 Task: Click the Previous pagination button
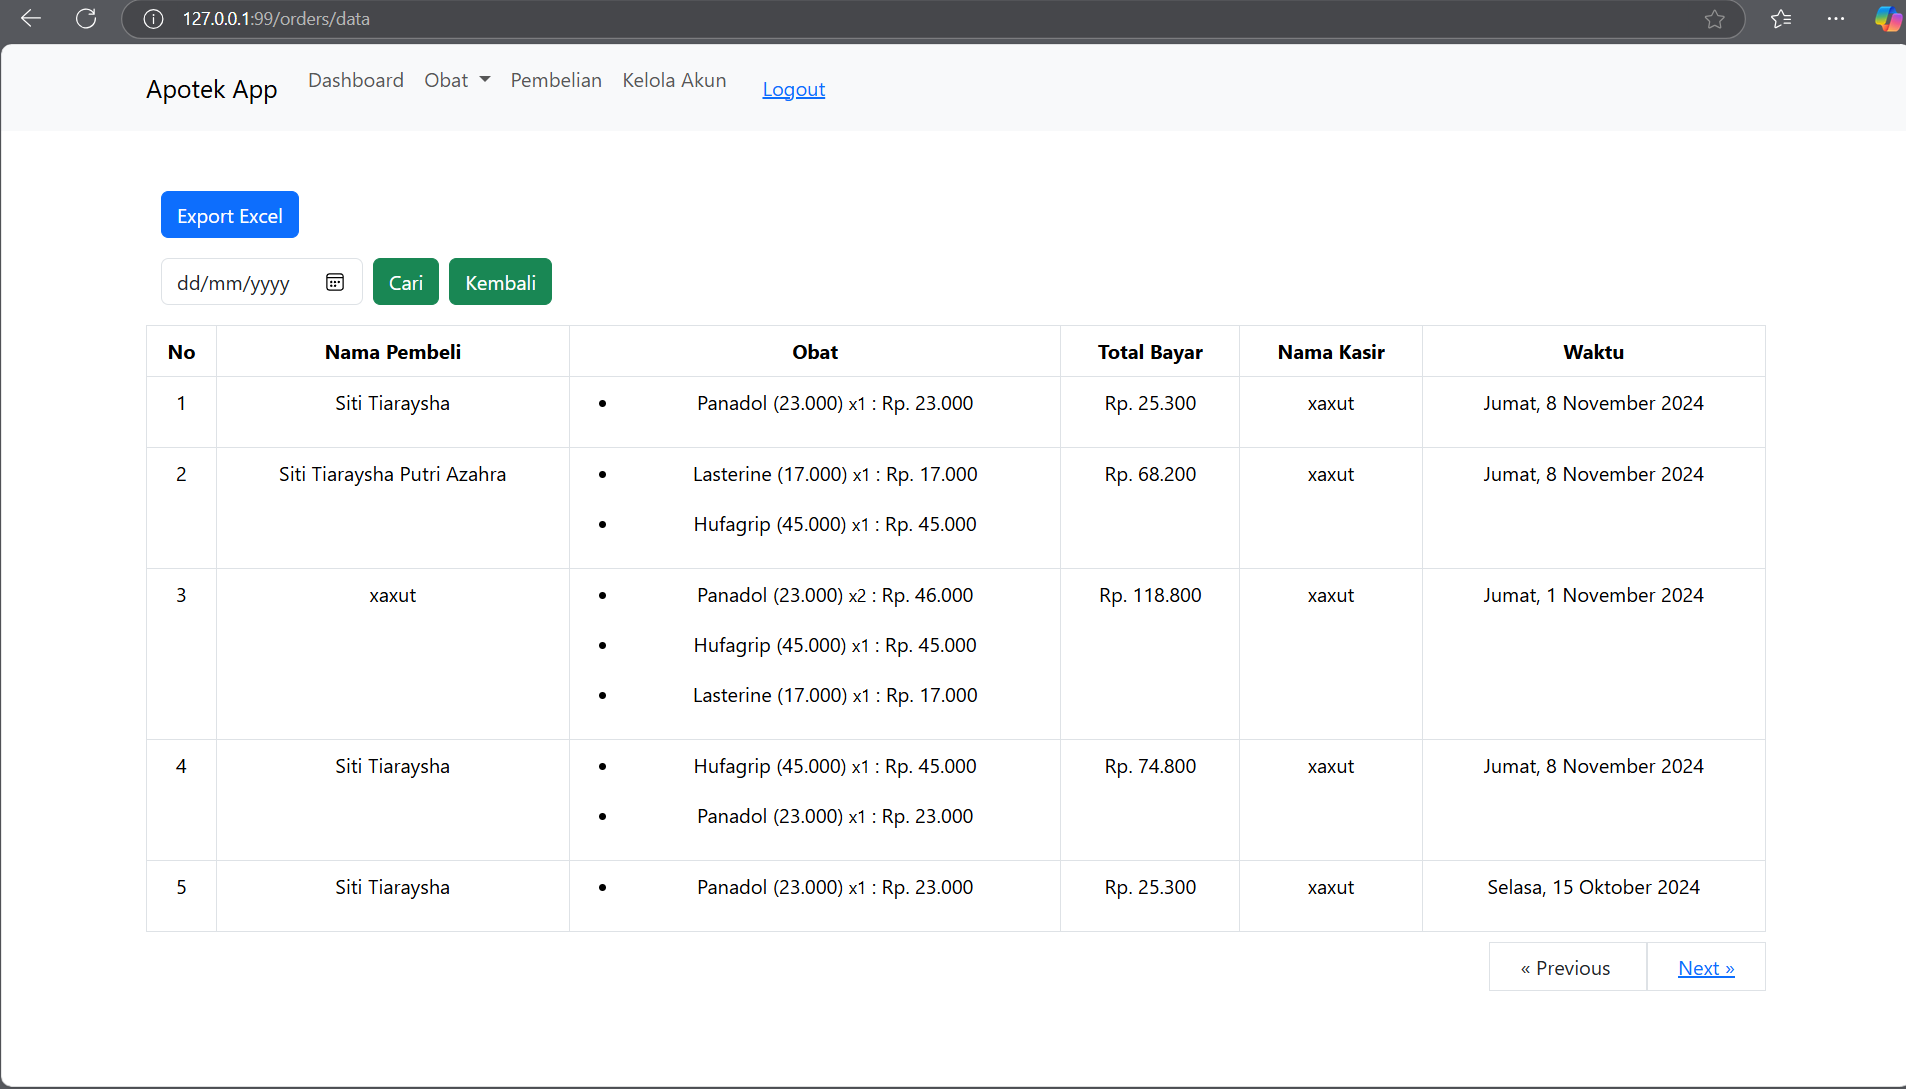pos(1566,968)
